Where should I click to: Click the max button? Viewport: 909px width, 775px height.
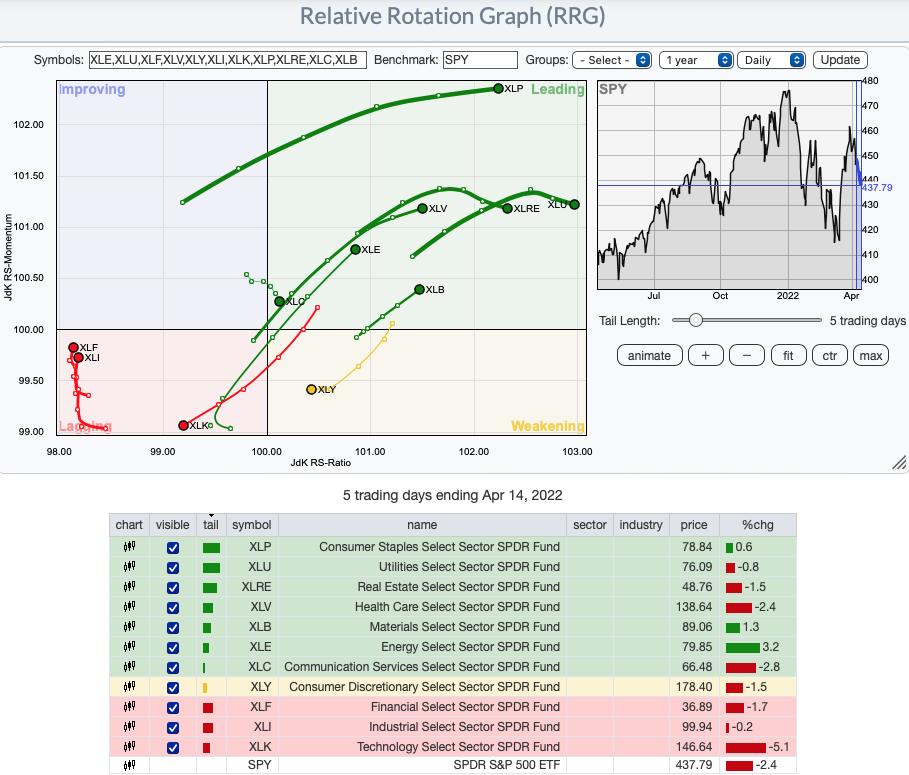pos(871,355)
